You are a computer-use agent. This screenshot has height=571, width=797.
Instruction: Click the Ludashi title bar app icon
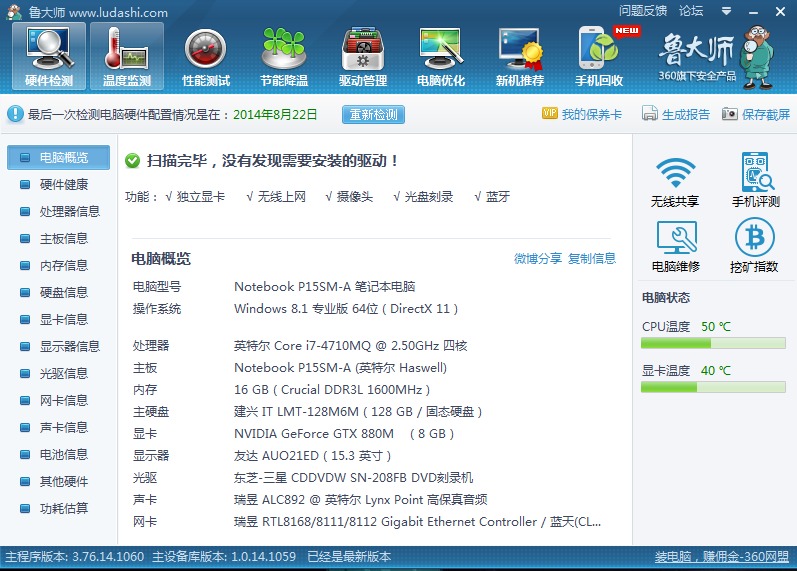14,12
